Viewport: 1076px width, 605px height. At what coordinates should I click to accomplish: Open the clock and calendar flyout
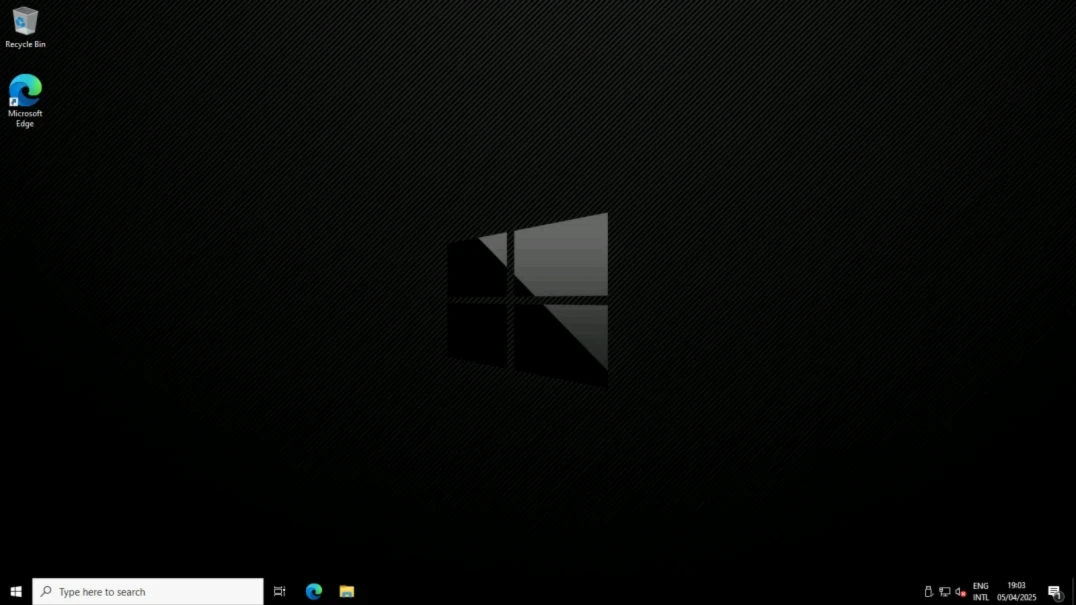1016,591
